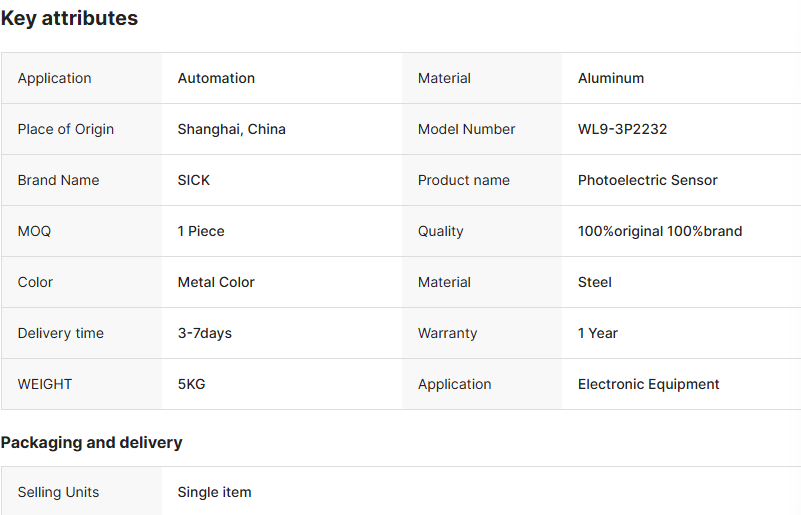
Task: Select the Place of Origin label
Action: (66, 129)
